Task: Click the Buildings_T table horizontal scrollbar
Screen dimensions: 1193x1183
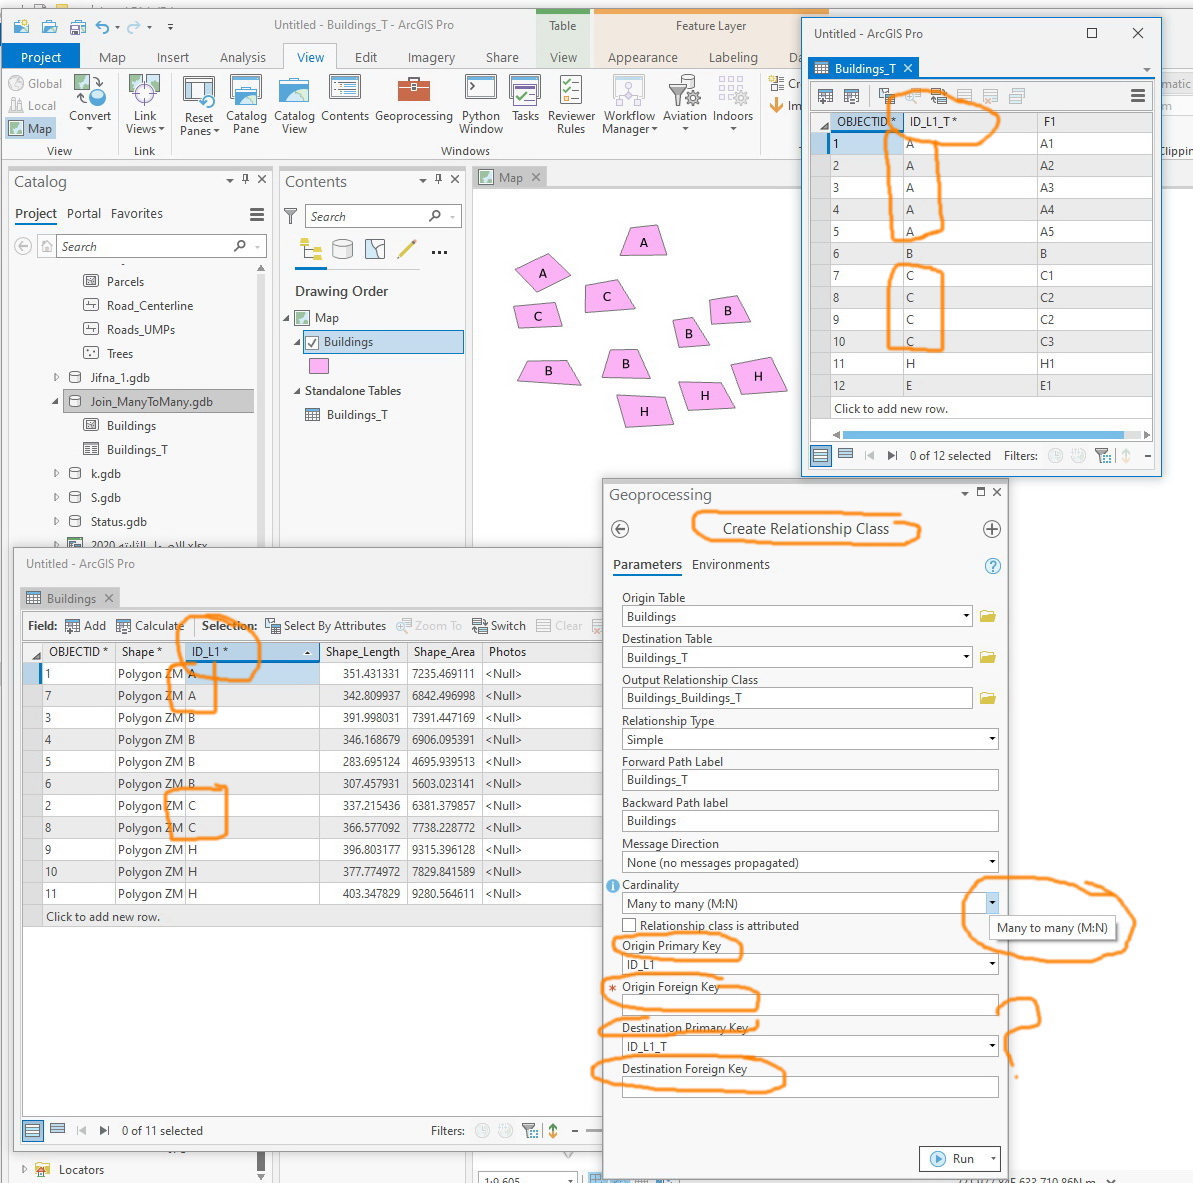Action: pyautogui.click(x=983, y=434)
